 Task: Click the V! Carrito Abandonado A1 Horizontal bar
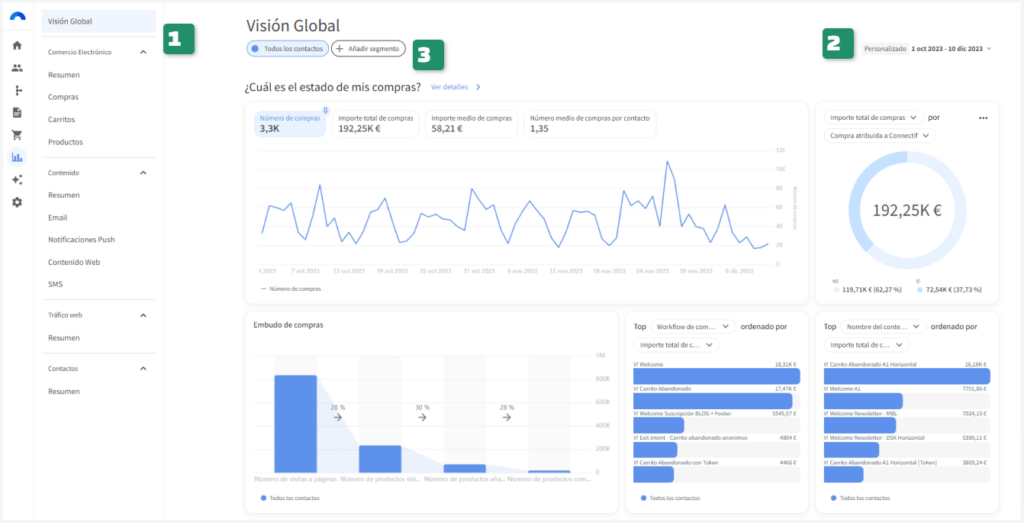907,376
